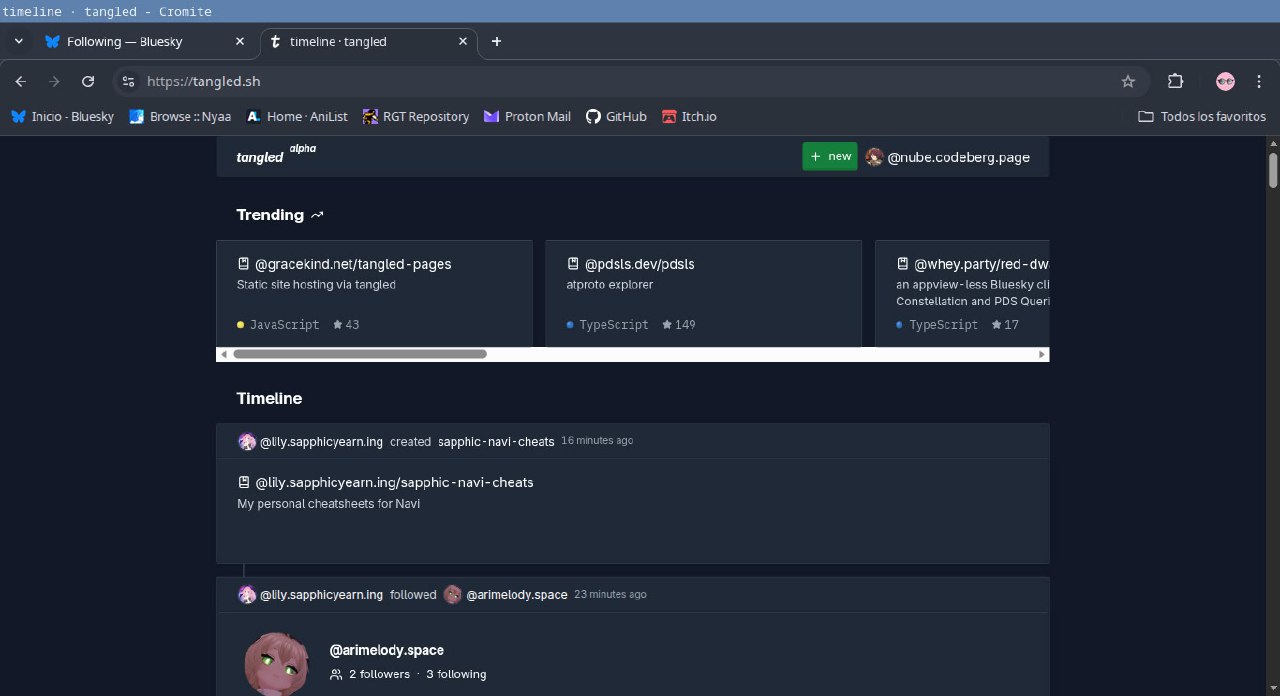Open the browser extensions puzzle icon
The height and width of the screenshot is (696, 1280).
(1175, 81)
